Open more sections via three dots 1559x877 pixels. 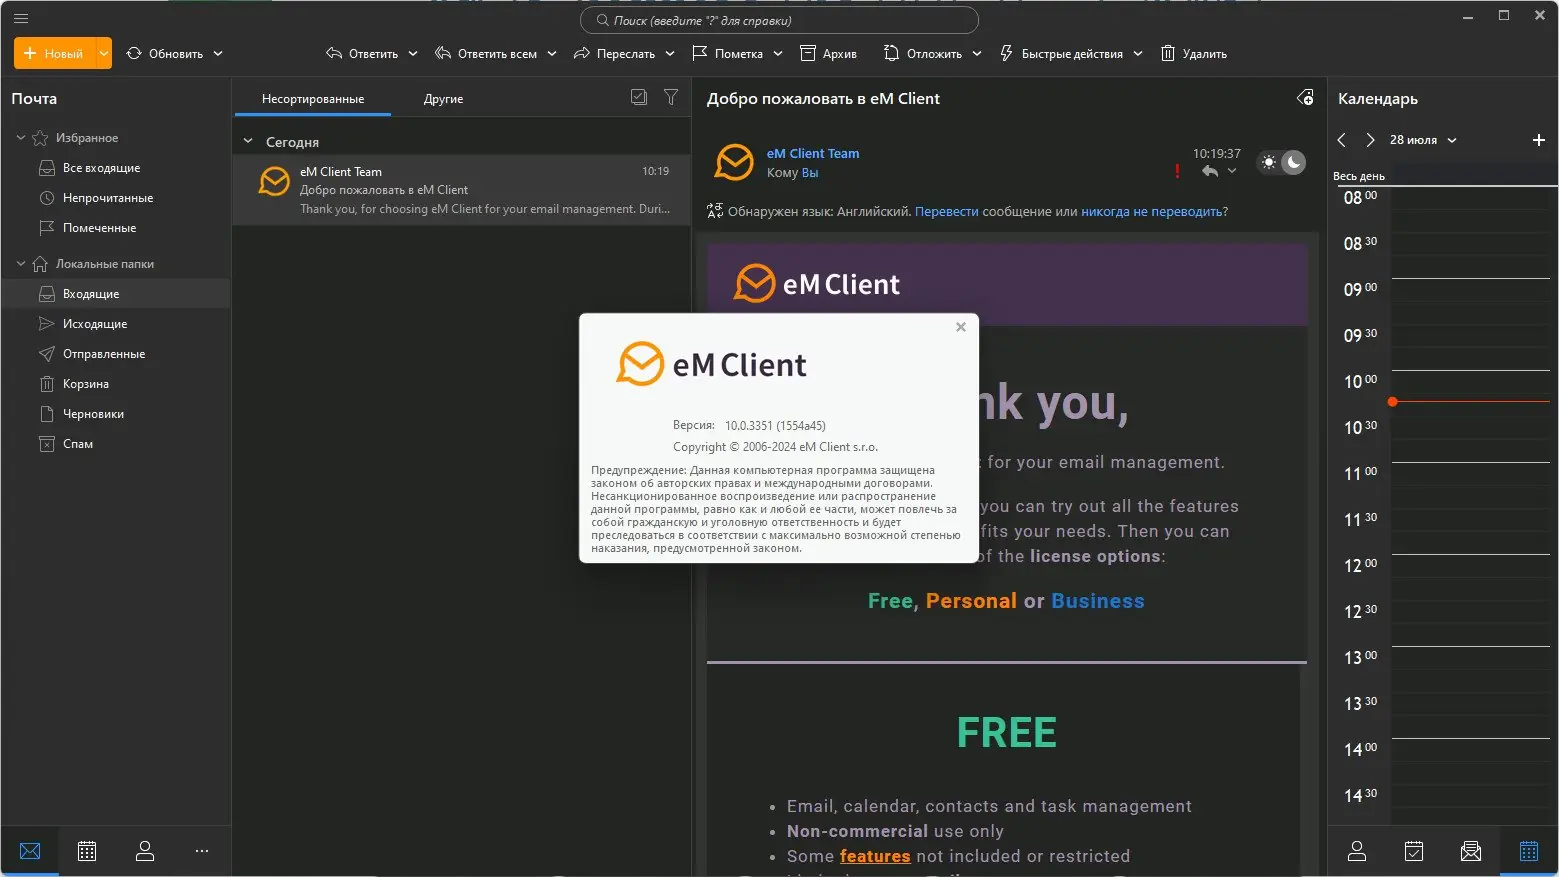pyautogui.click(x=202, y=851)
